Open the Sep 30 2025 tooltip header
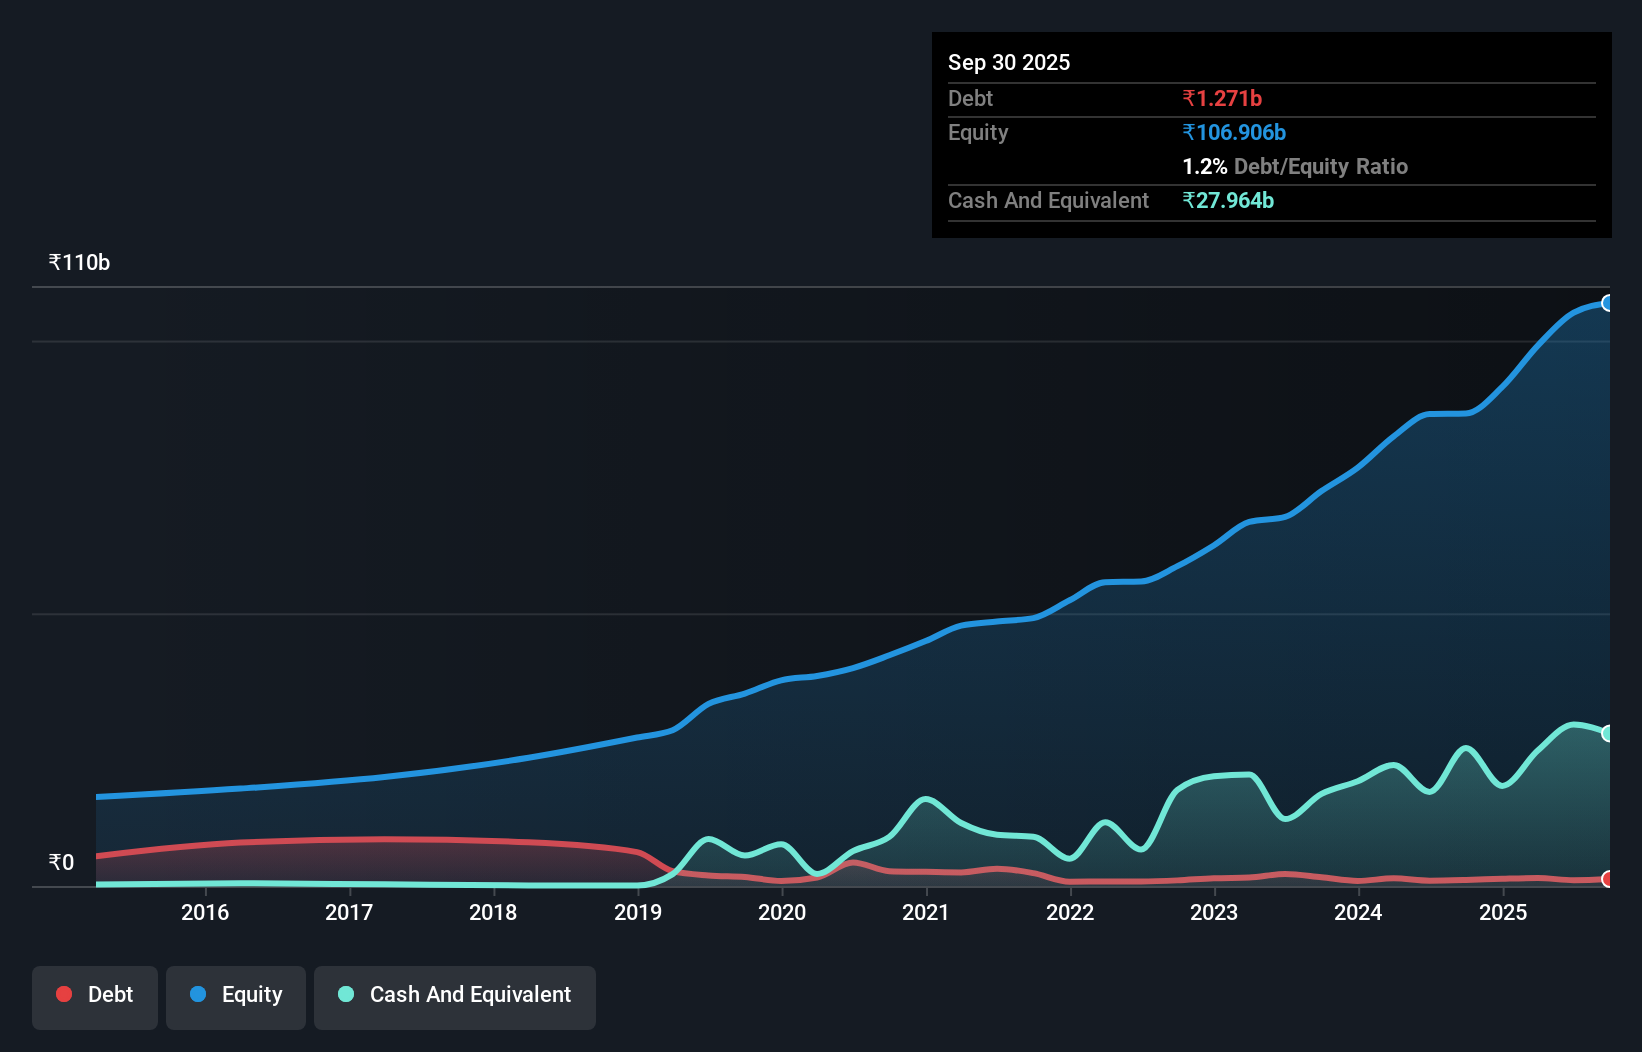The image size is (1642, 1052). (x=1009, y=62)
